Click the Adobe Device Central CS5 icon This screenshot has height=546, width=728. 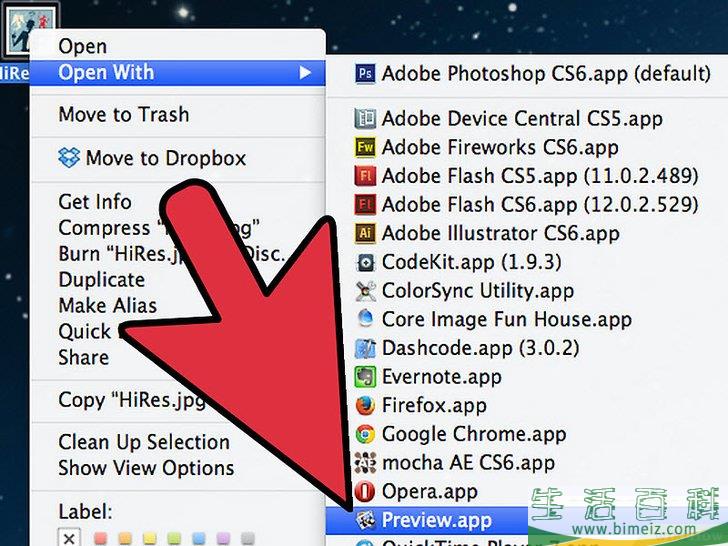365,118
